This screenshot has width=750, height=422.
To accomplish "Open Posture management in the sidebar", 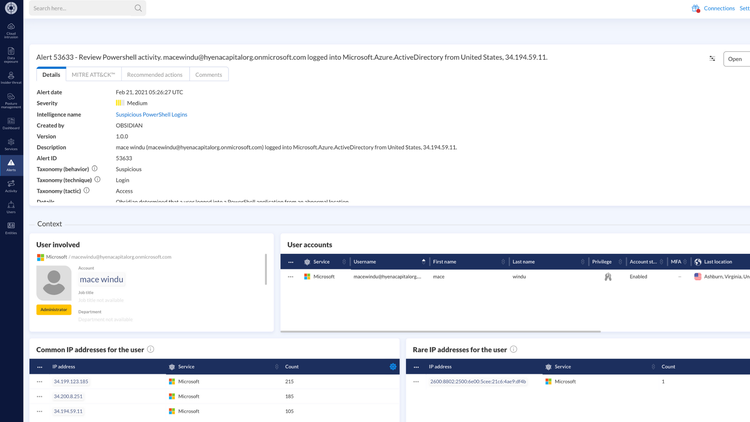I will pos(11,100).
